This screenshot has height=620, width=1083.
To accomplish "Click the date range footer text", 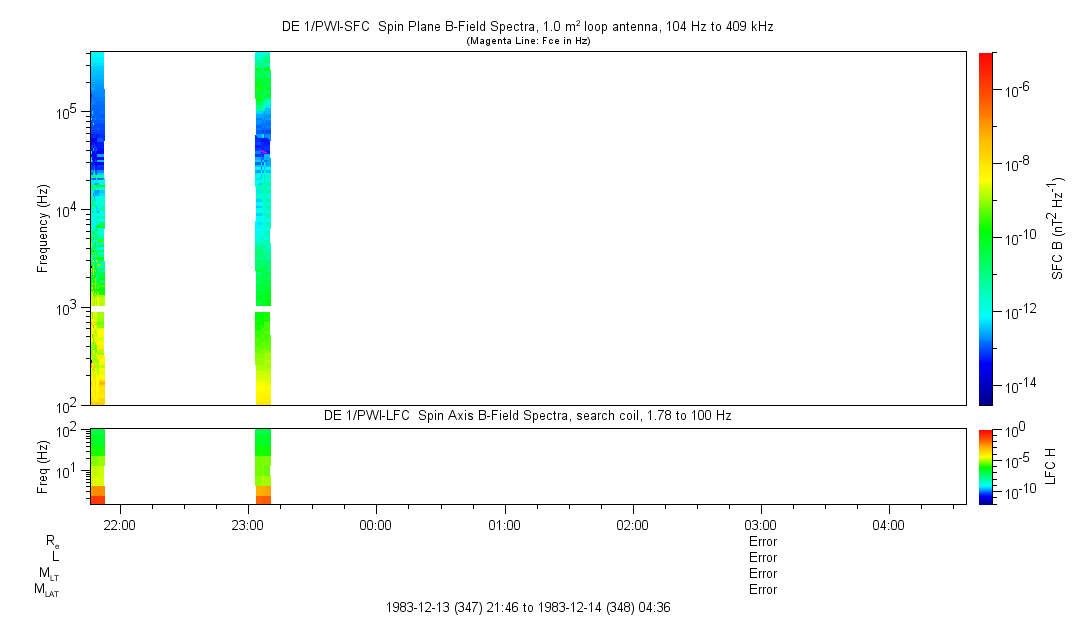I will pos(535,607).
